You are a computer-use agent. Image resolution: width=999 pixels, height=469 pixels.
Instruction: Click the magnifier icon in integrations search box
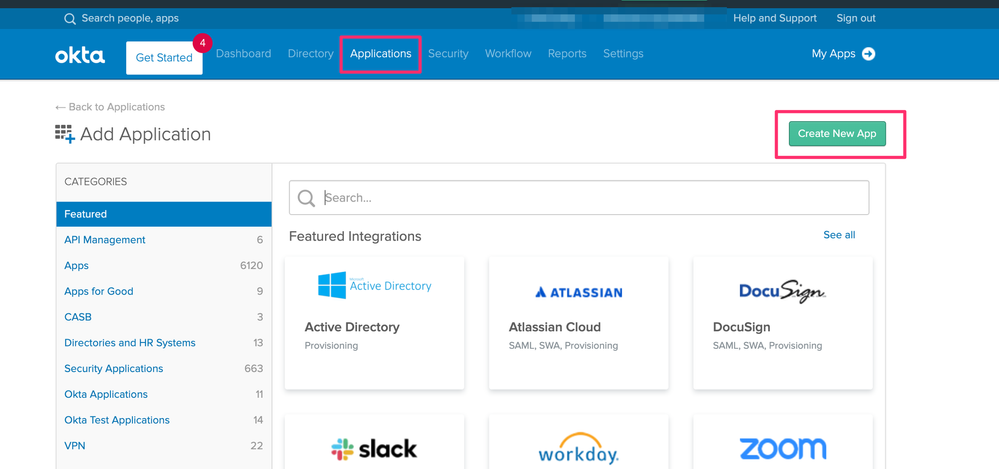[x=306, y=198]
